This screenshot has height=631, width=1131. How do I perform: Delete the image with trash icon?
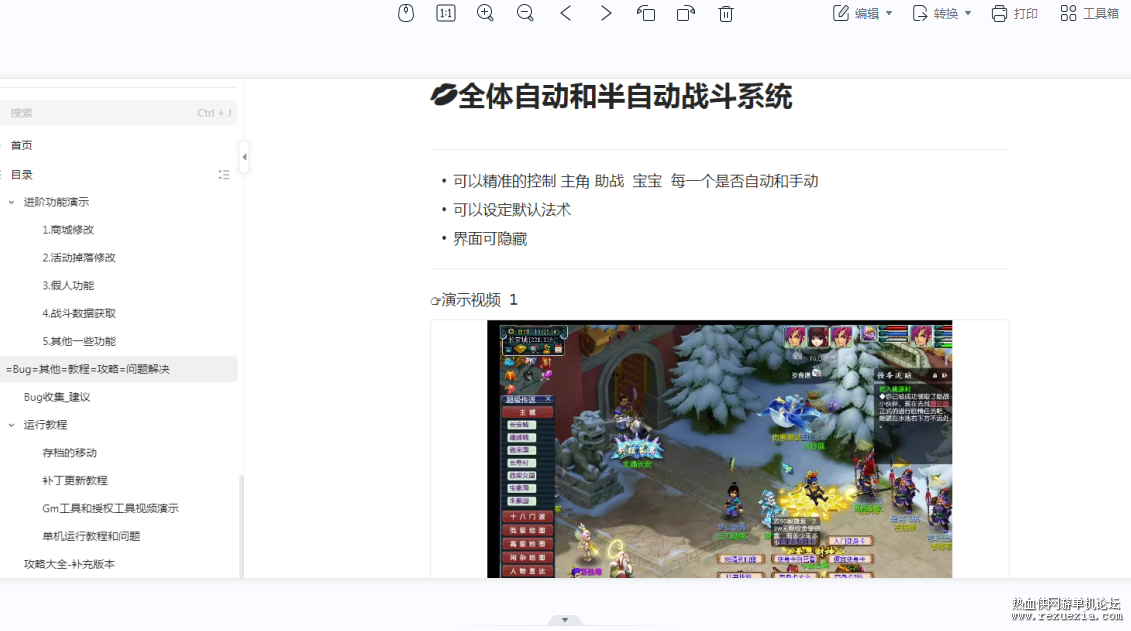click(x=726, y=13)
